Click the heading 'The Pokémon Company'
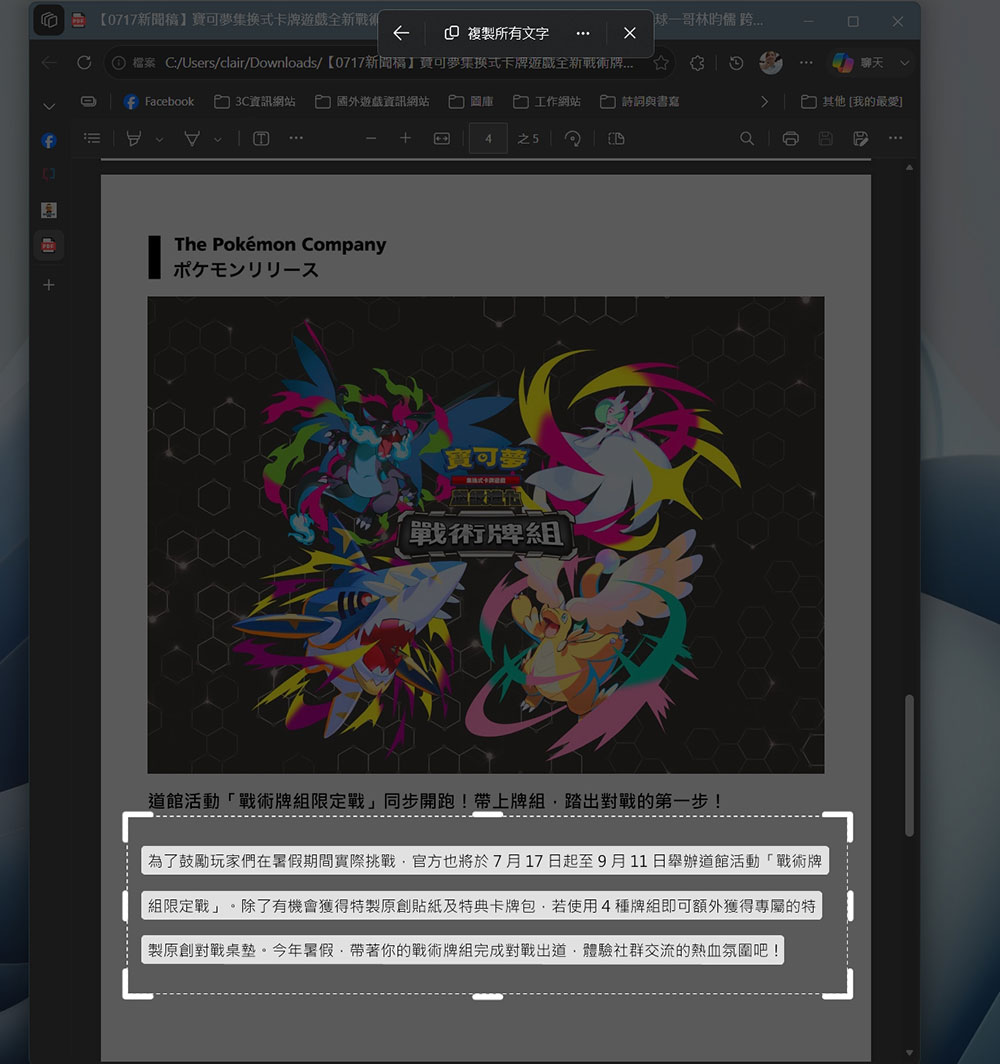The height and width of the screenshot is (1064, 1000). tap(280, 244)
